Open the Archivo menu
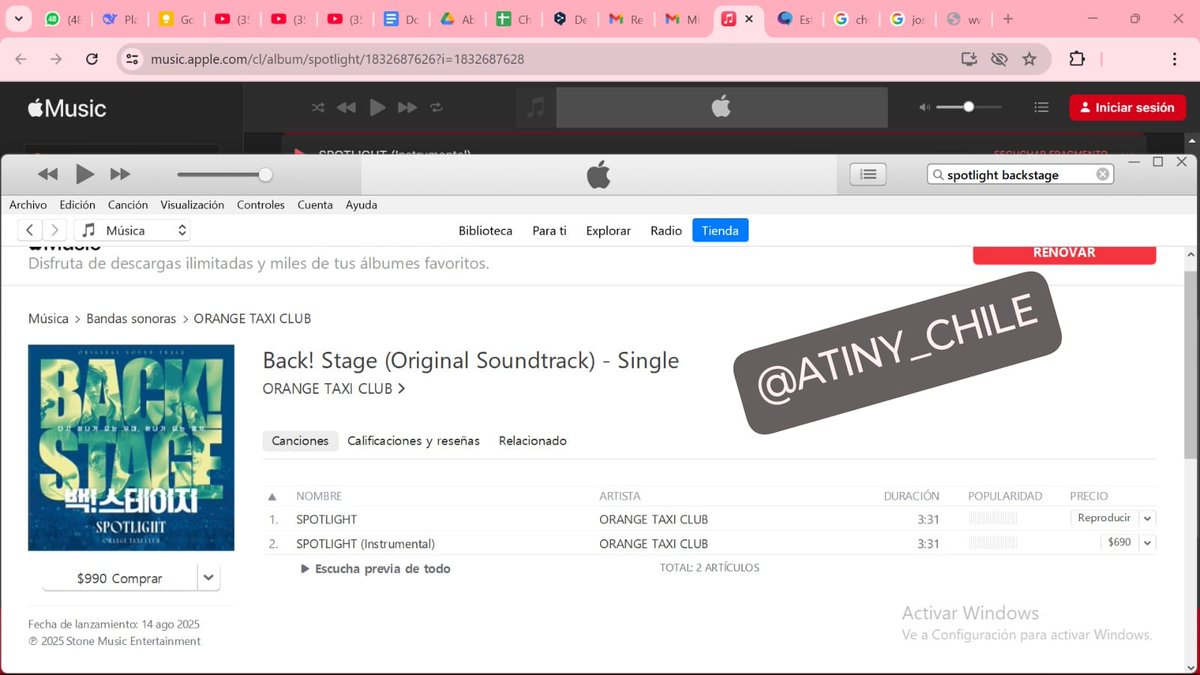 coord(28,205)
